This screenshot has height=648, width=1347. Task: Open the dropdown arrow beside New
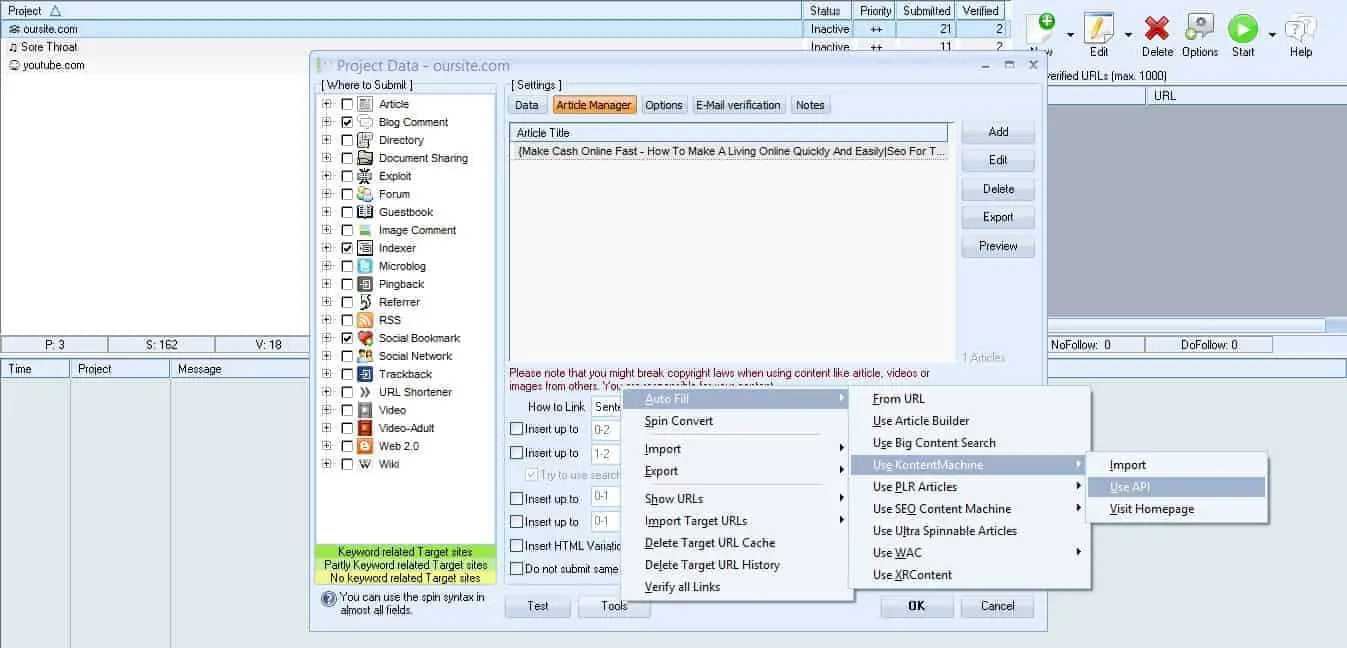pos(1070,34)
